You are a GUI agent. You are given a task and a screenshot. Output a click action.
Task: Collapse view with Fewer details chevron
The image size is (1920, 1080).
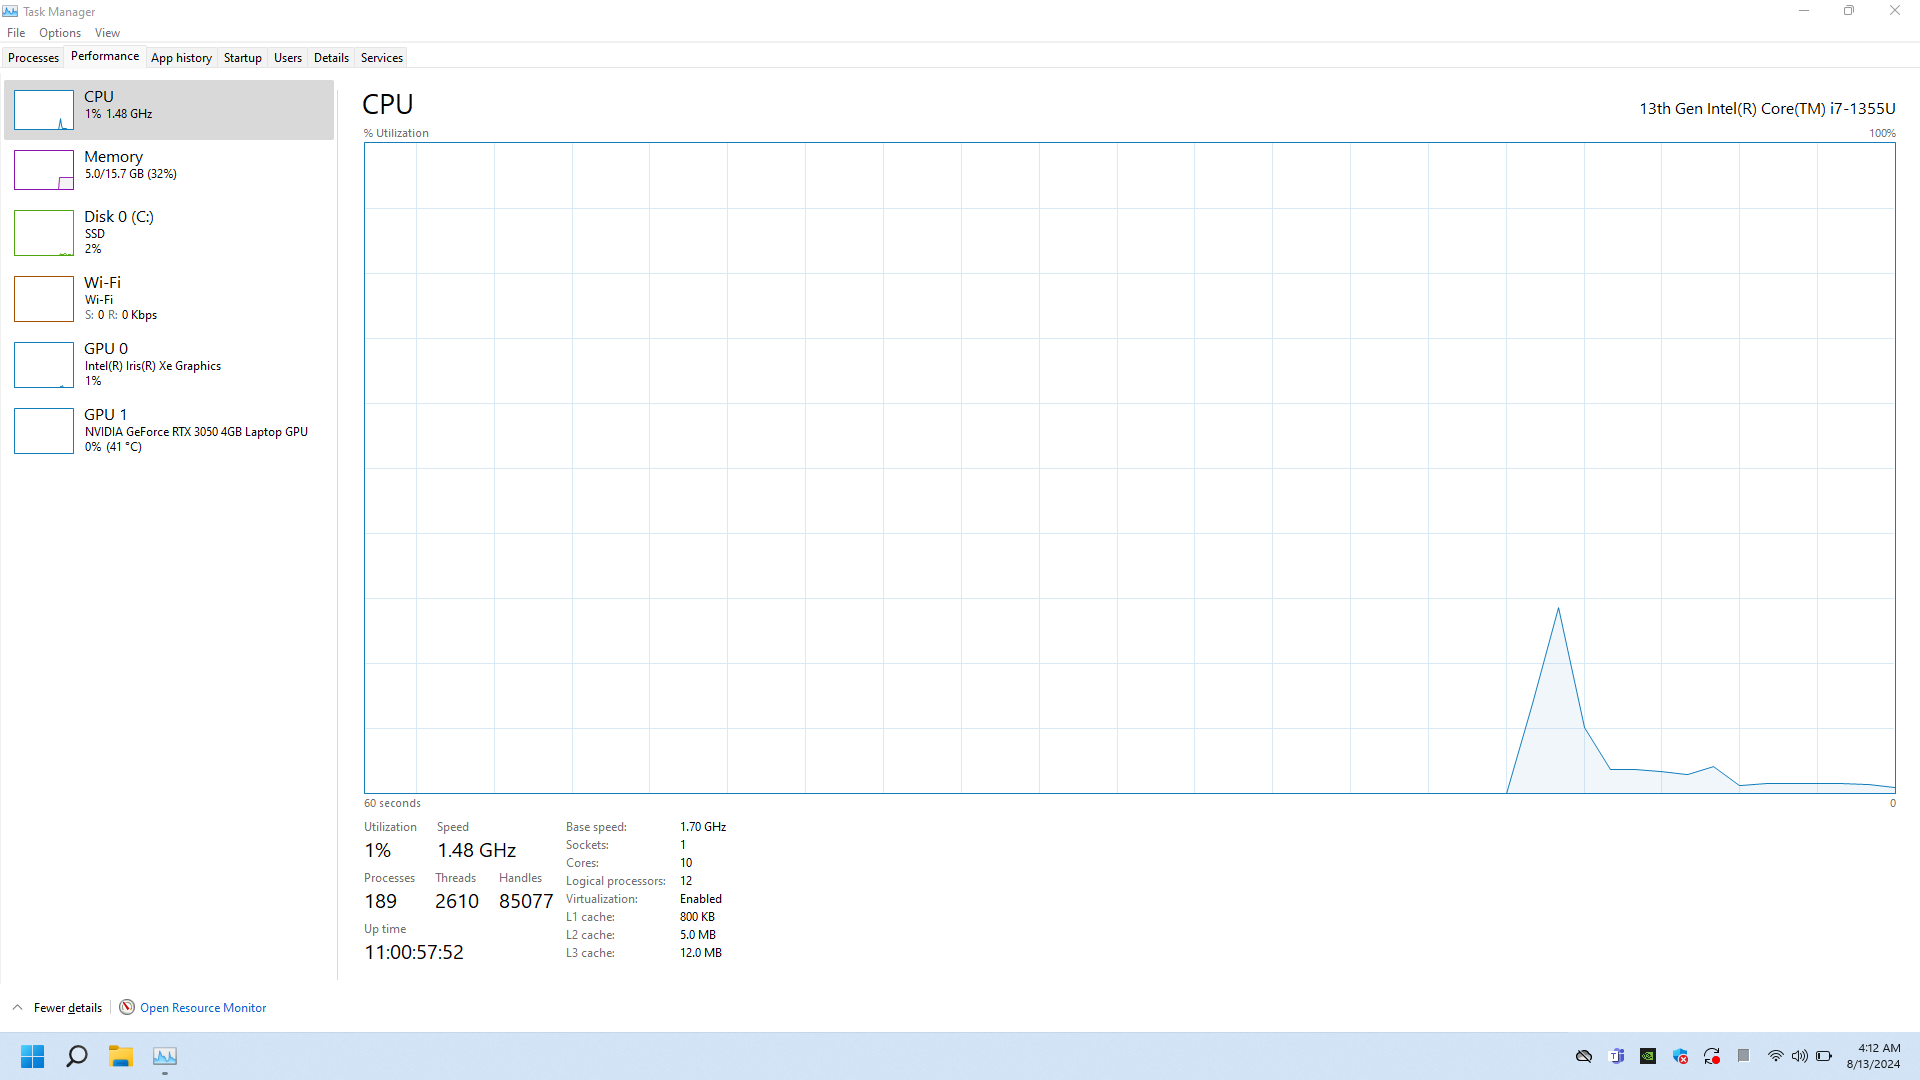(18, 1007)
